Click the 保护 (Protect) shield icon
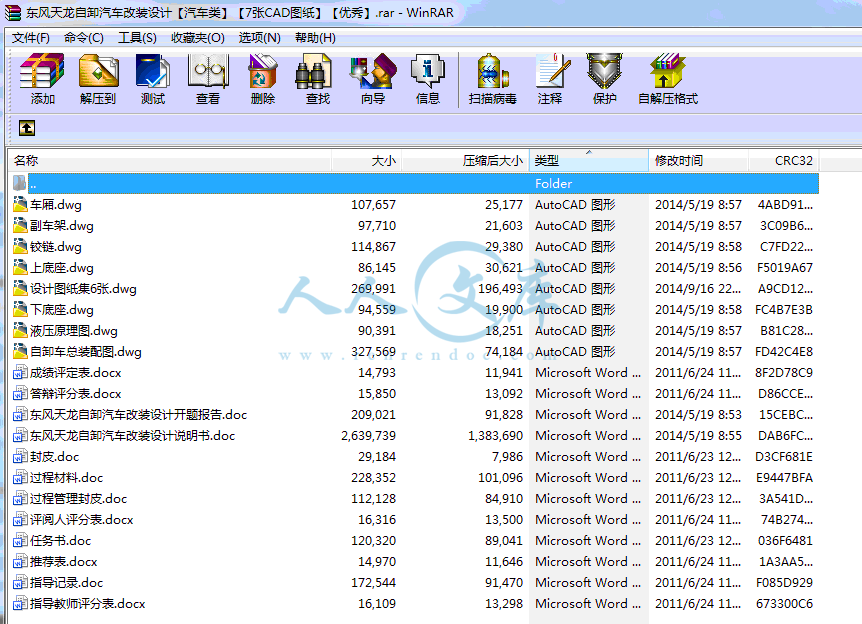 click(604, 71)
